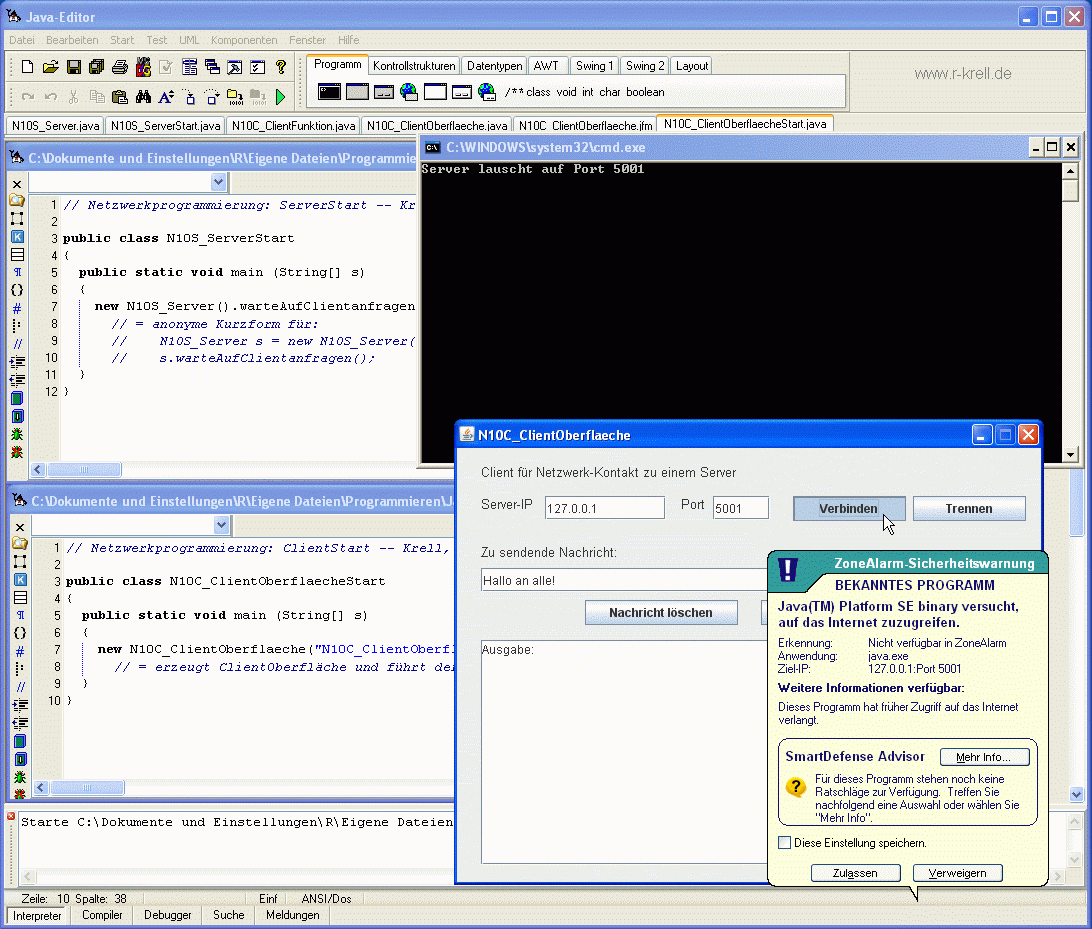Open the binoculars search tool

pos(143,97)
